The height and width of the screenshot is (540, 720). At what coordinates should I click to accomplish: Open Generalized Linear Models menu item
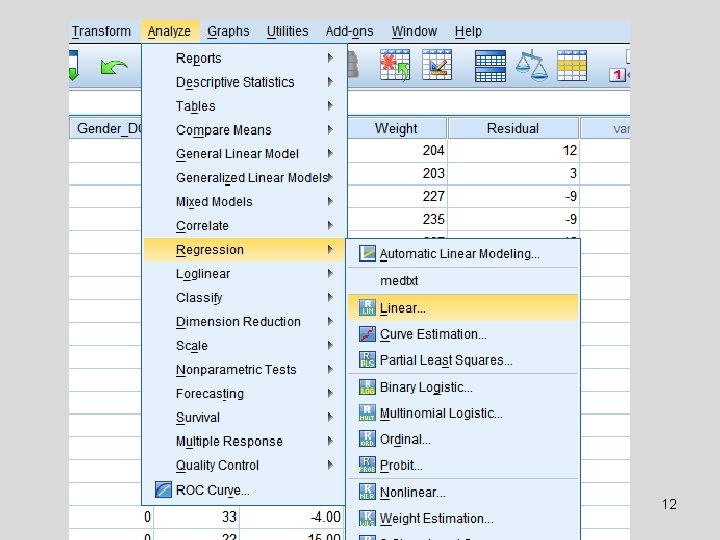tap(244, 177)
